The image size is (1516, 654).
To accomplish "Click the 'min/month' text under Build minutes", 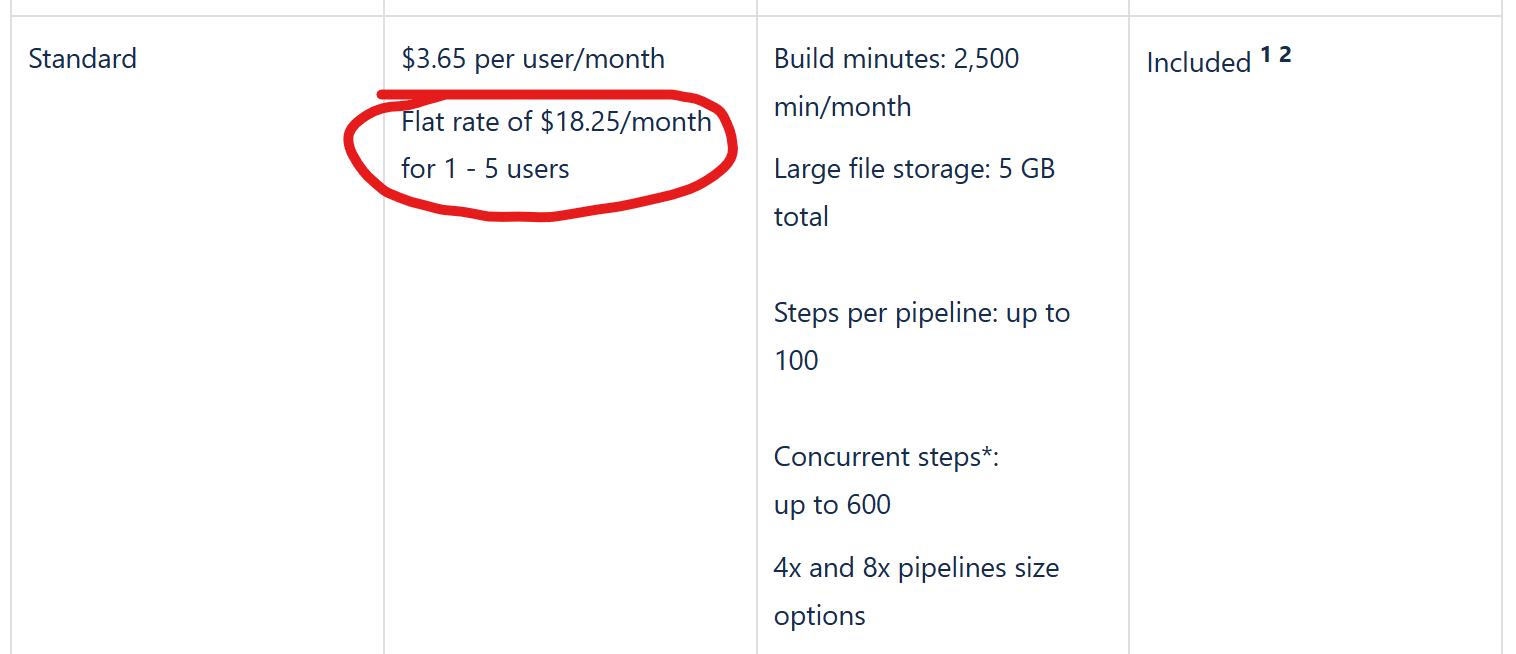I will (842, 107).
